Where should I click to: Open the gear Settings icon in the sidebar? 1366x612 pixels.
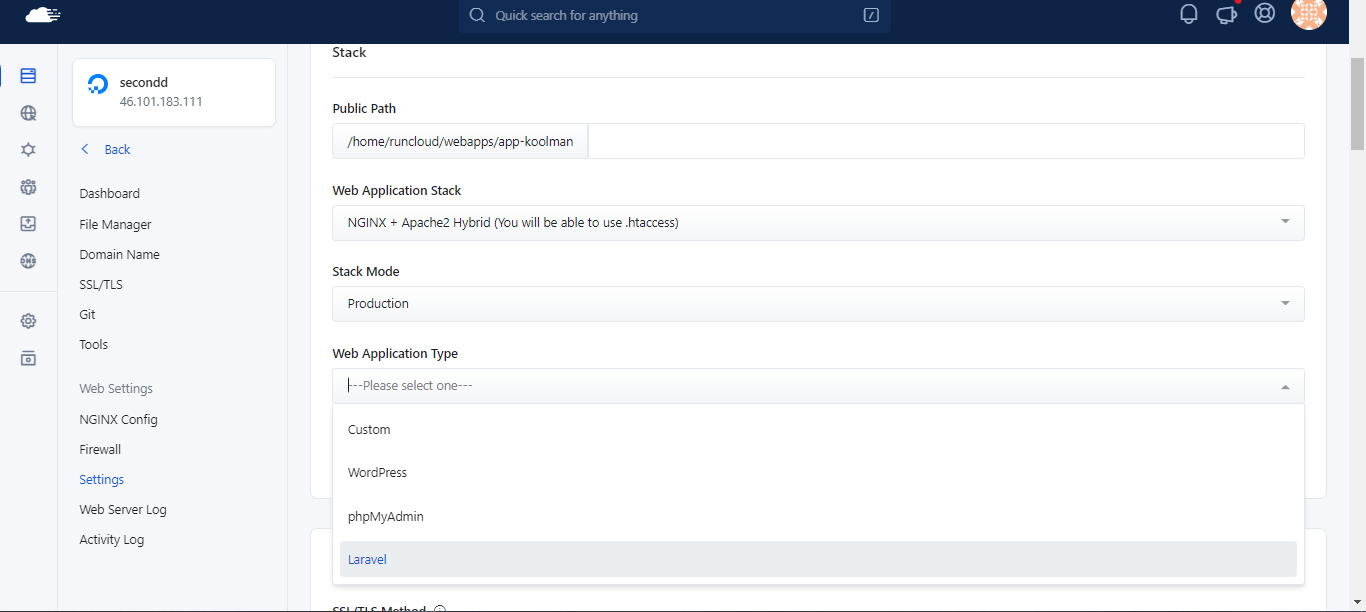pos(28,321)
